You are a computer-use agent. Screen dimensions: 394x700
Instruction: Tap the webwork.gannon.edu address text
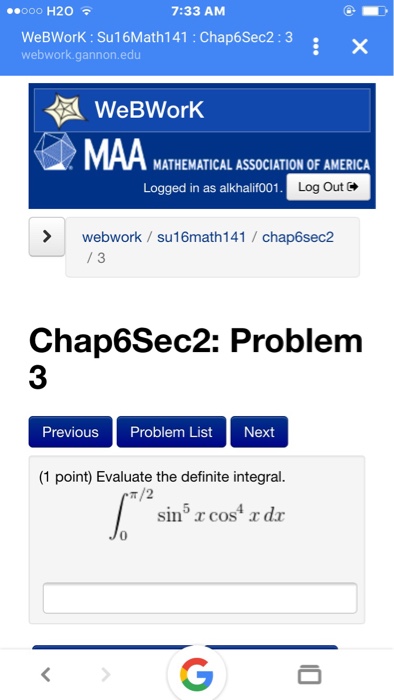click(x=81, y=55)
